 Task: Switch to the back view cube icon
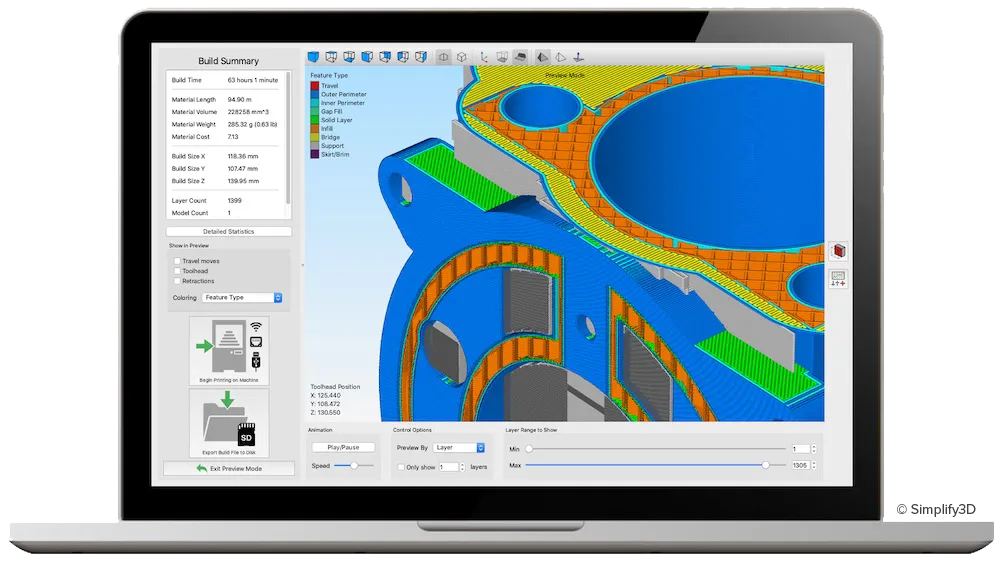click(x=385, y=57)
